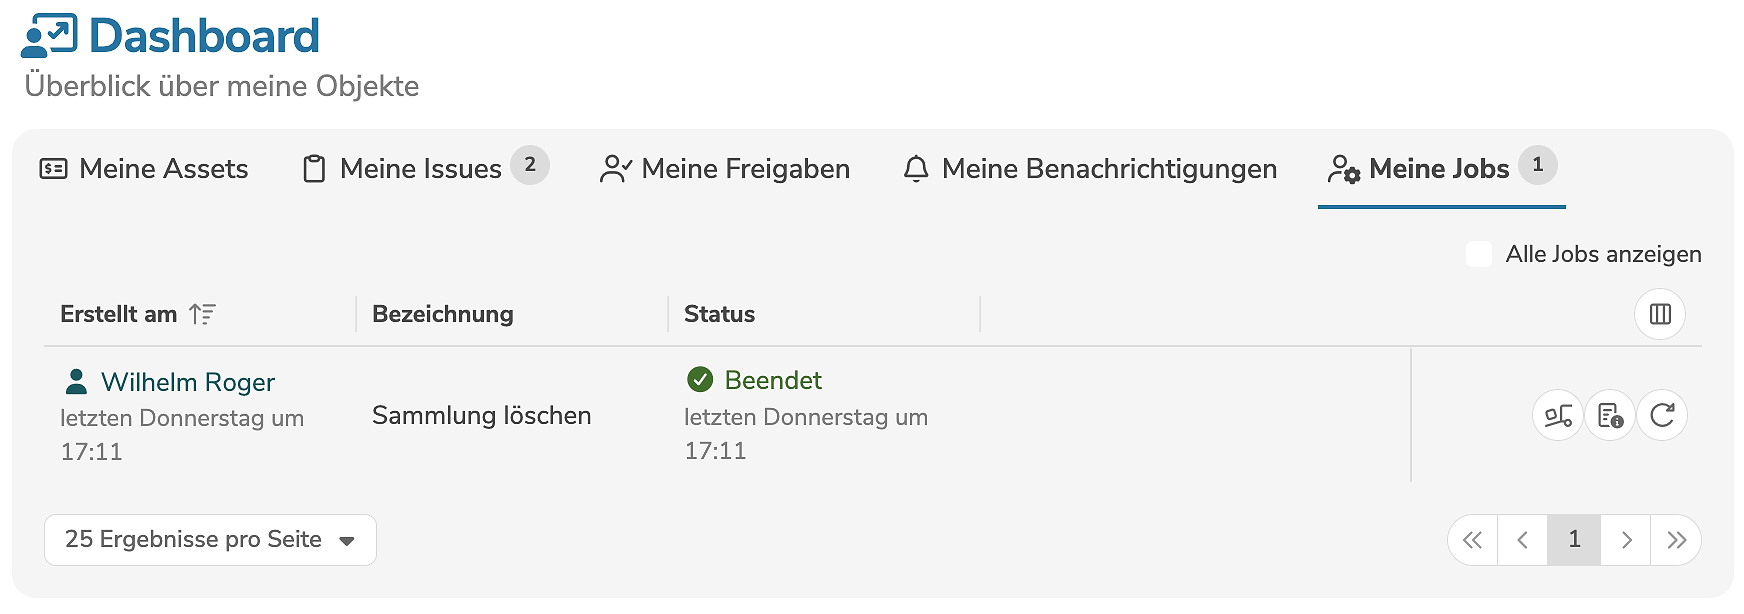Open the job process view icon
Viewport: 1744px width, 614px height.
pos(1557,415)
